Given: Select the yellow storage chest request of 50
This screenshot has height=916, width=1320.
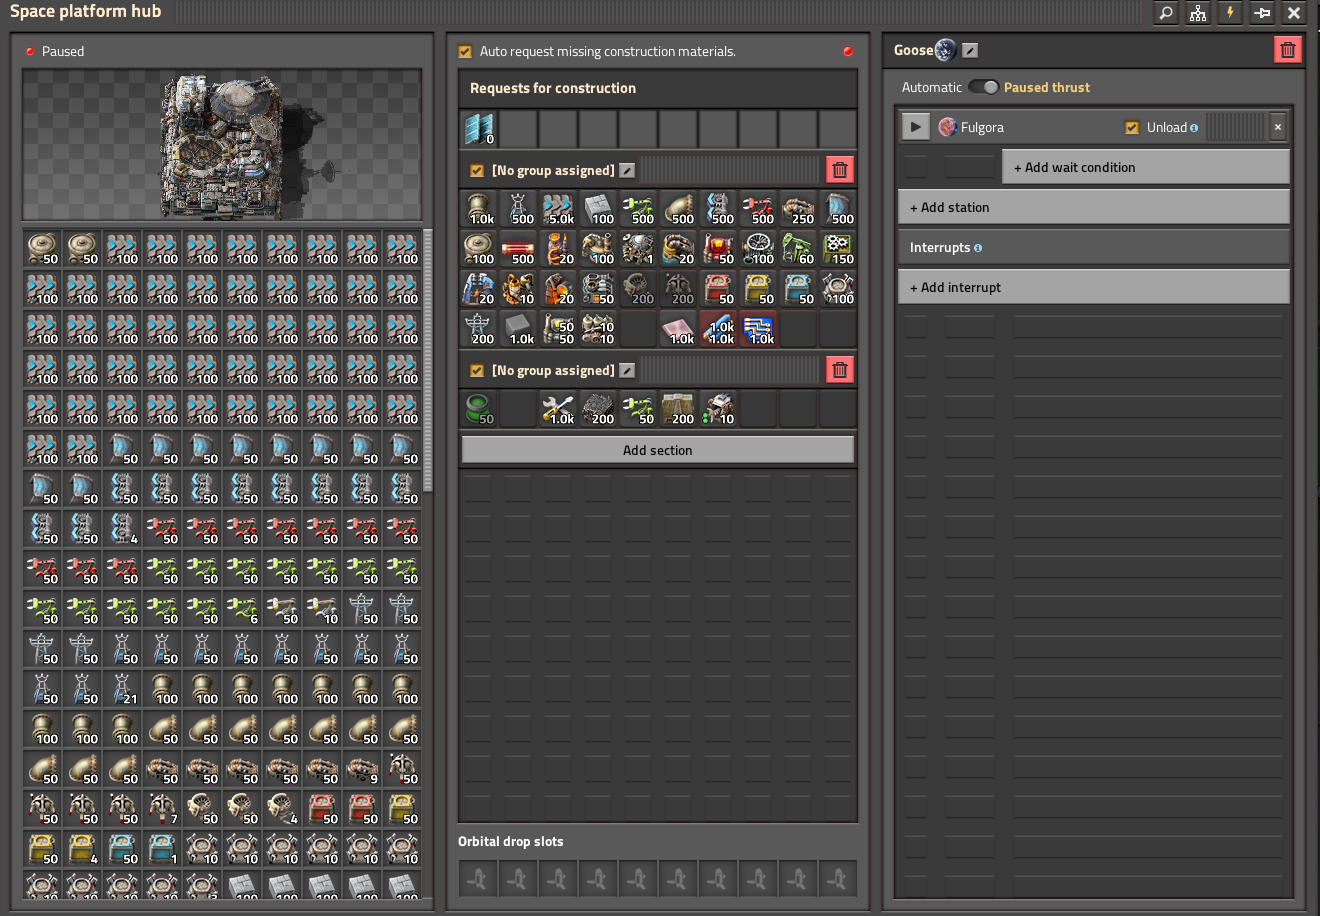Looking at the screenshot, I should tap(758, 289).
